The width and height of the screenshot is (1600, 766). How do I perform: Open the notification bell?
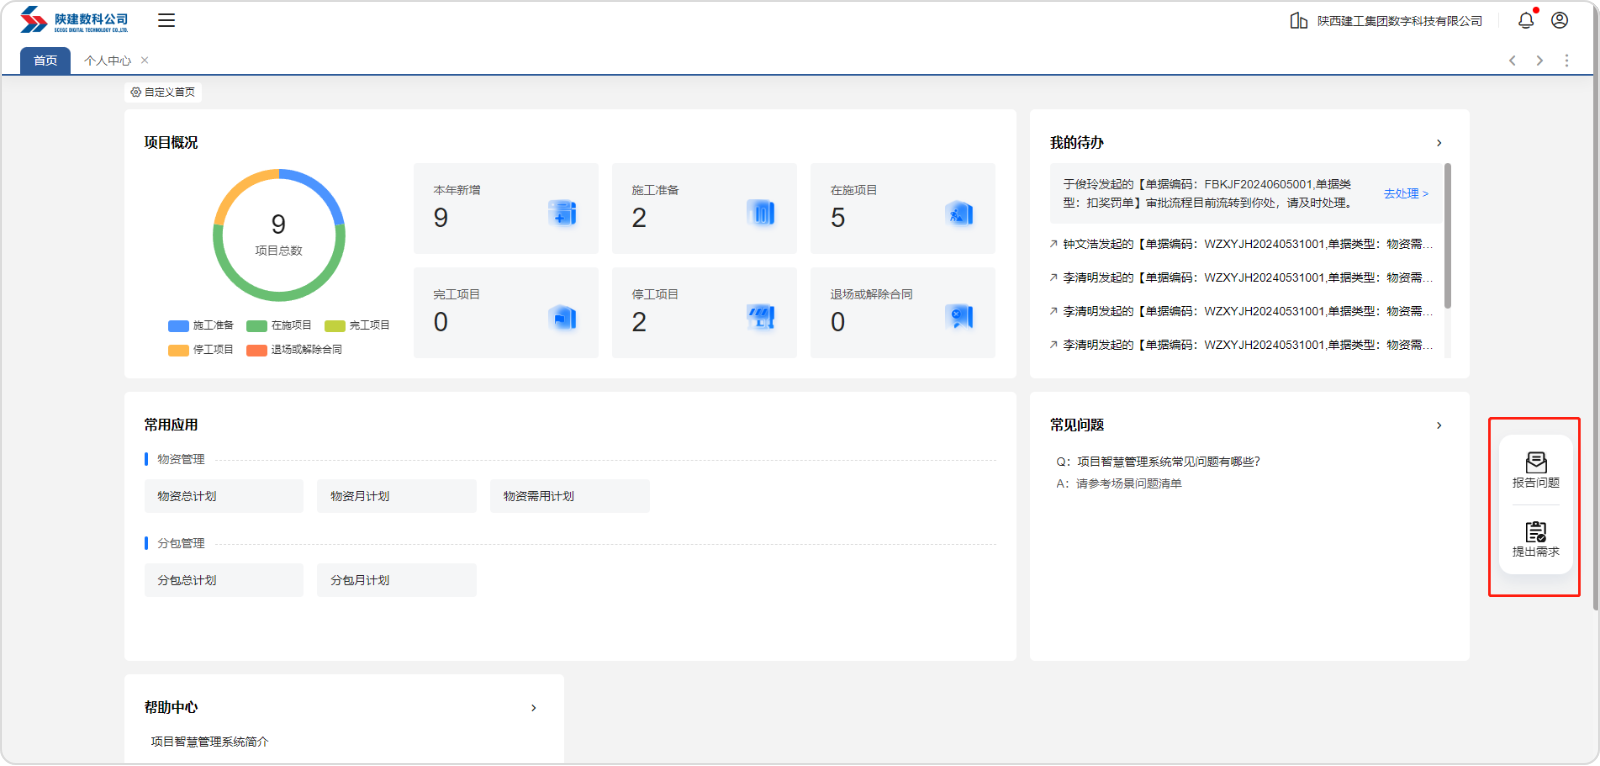click(1525, 20)
